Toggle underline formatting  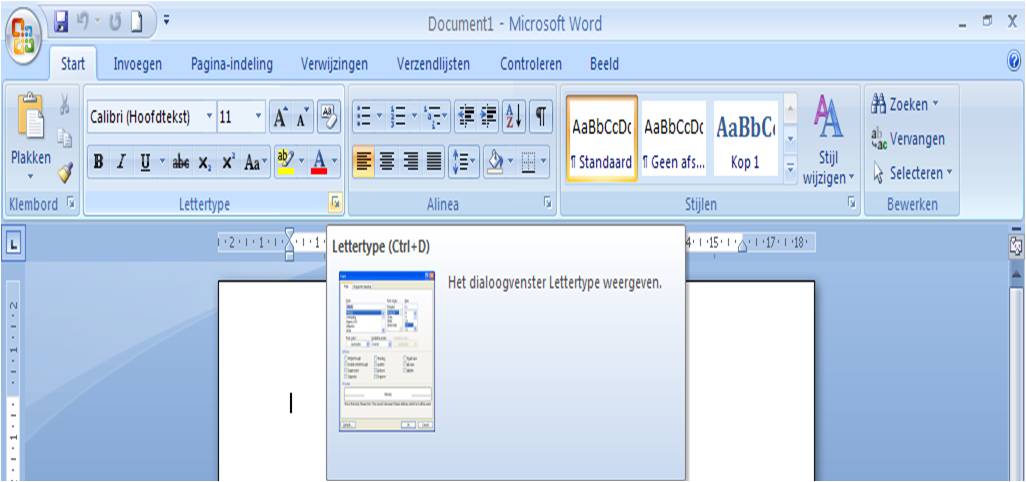click(x=145, y=162)
